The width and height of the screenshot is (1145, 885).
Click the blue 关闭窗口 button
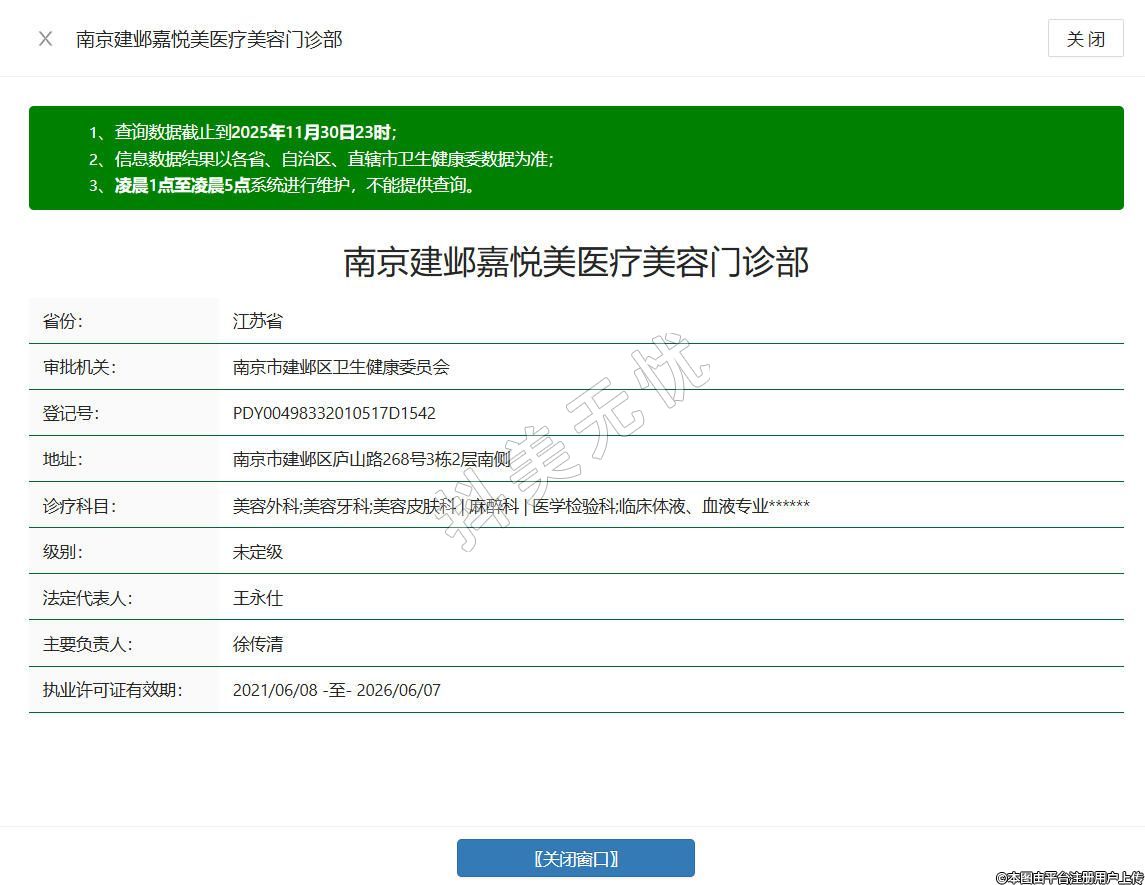coord(575,858)
